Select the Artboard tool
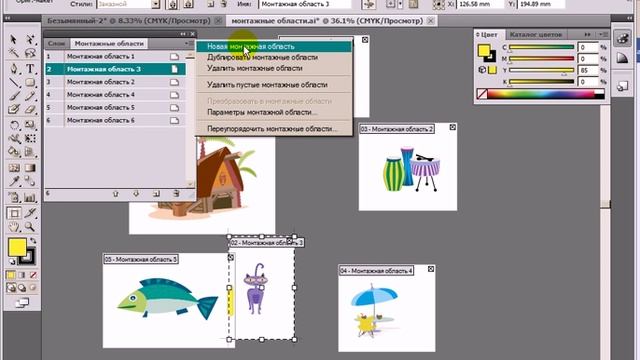This screenshot has width=640, height=360. (13, 213)
